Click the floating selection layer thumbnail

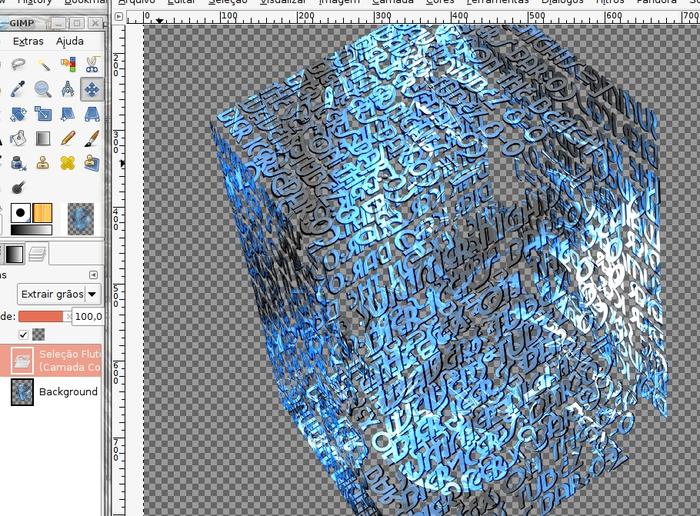(22, 360)
